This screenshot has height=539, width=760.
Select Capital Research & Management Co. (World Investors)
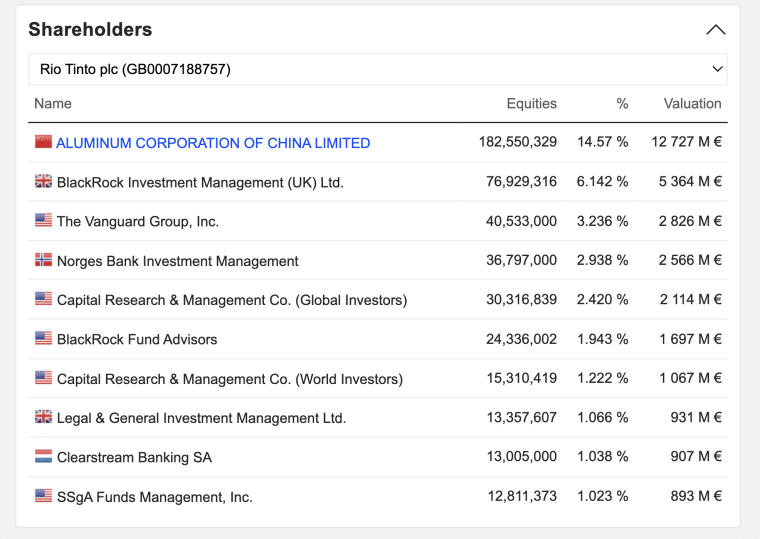pyautogui.click(x=230, y=379)
